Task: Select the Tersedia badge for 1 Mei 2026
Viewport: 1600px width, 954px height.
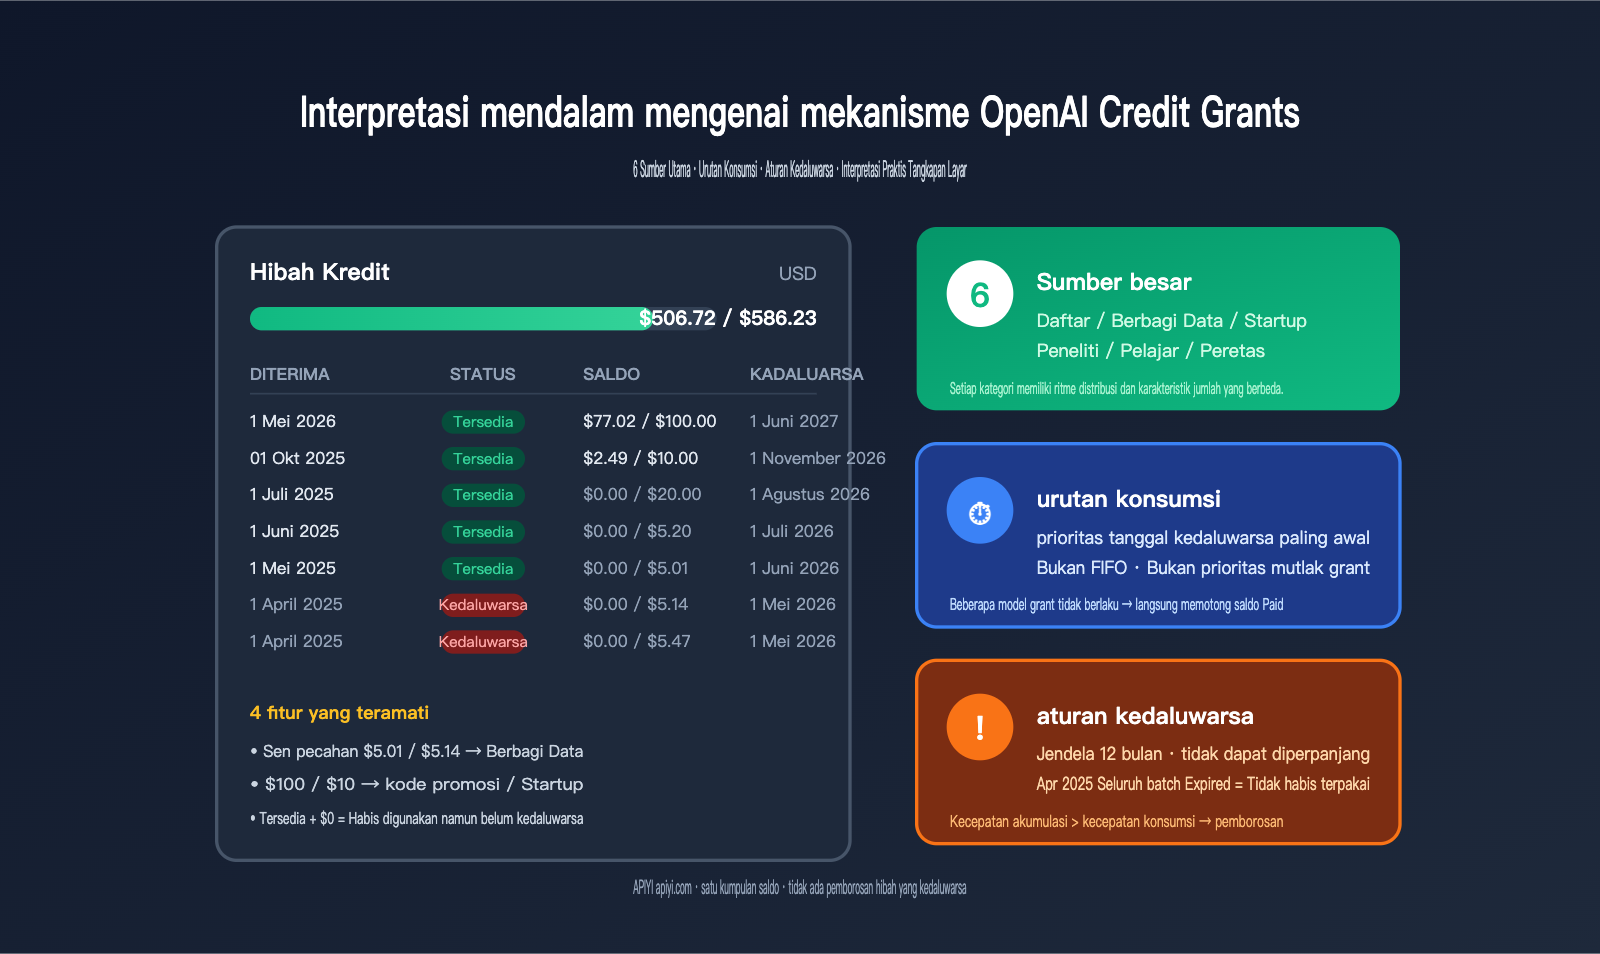Action: point(483,422)
